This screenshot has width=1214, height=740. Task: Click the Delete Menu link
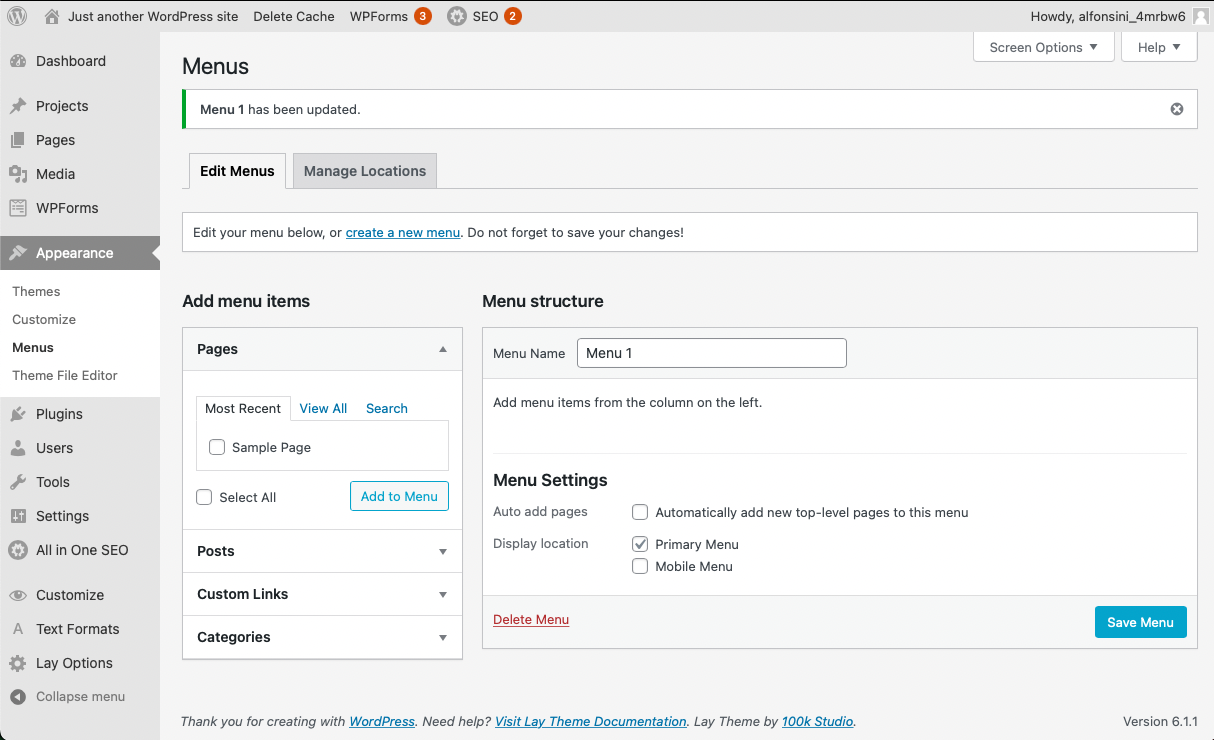pos(531,620)
